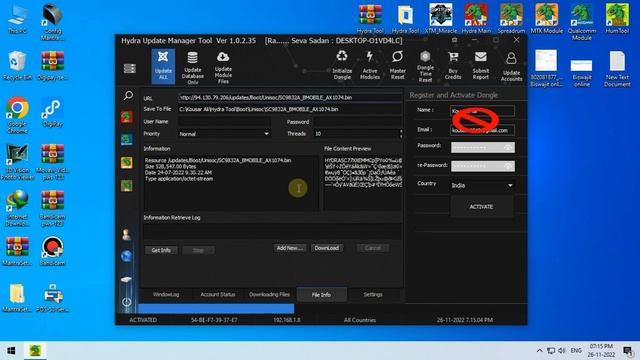Click the All Countries status entry

tap(360, 320)
